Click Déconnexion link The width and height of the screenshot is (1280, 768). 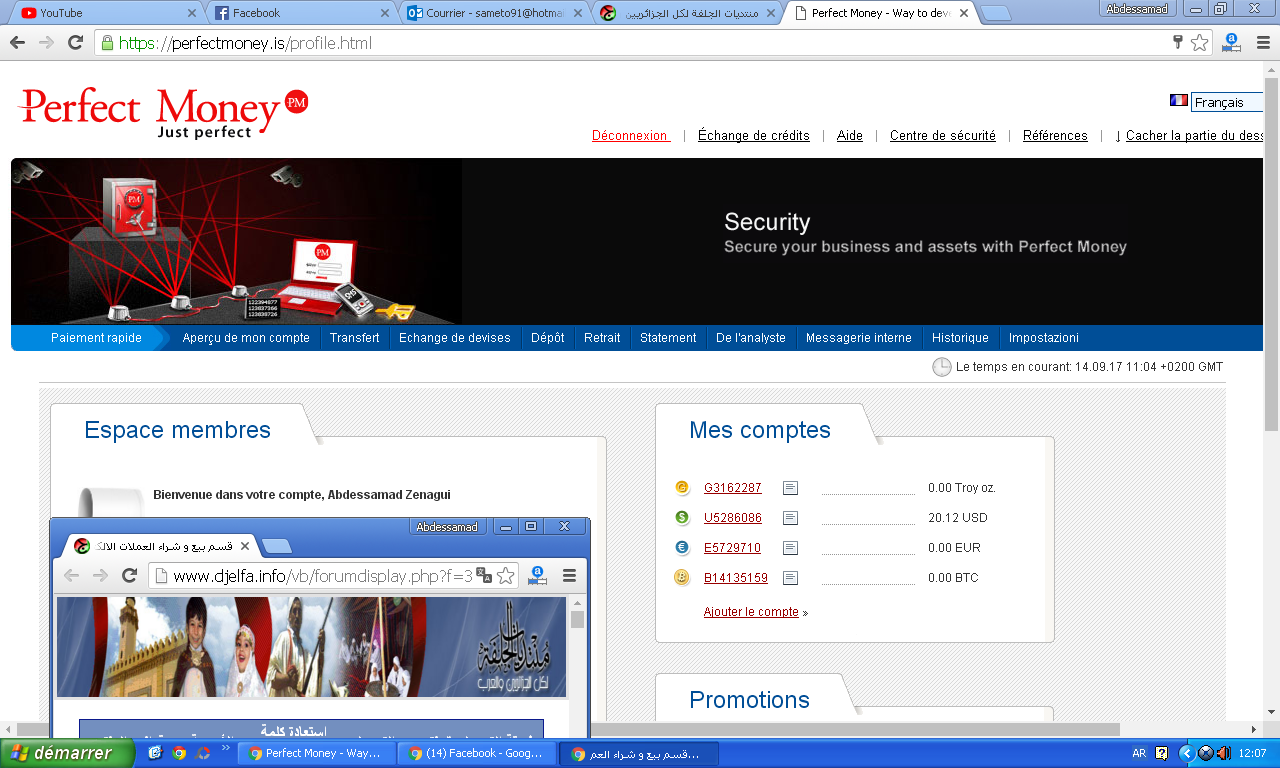[630, 135]
